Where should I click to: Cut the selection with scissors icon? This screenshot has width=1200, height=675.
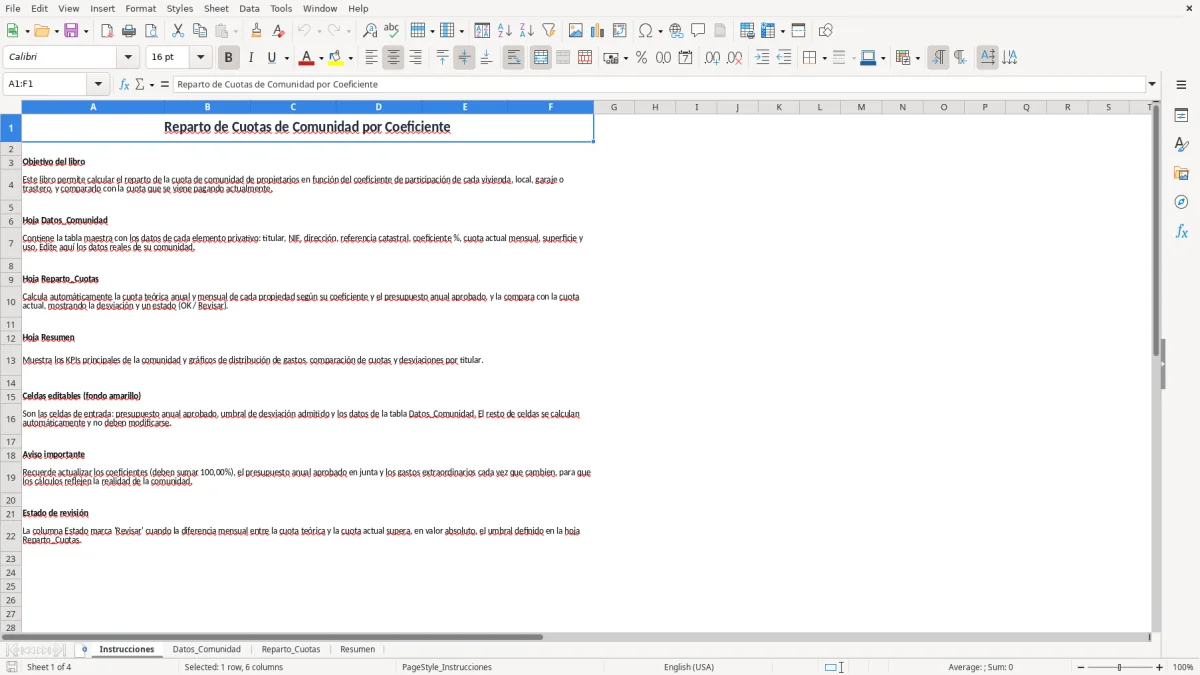point(178,31)
